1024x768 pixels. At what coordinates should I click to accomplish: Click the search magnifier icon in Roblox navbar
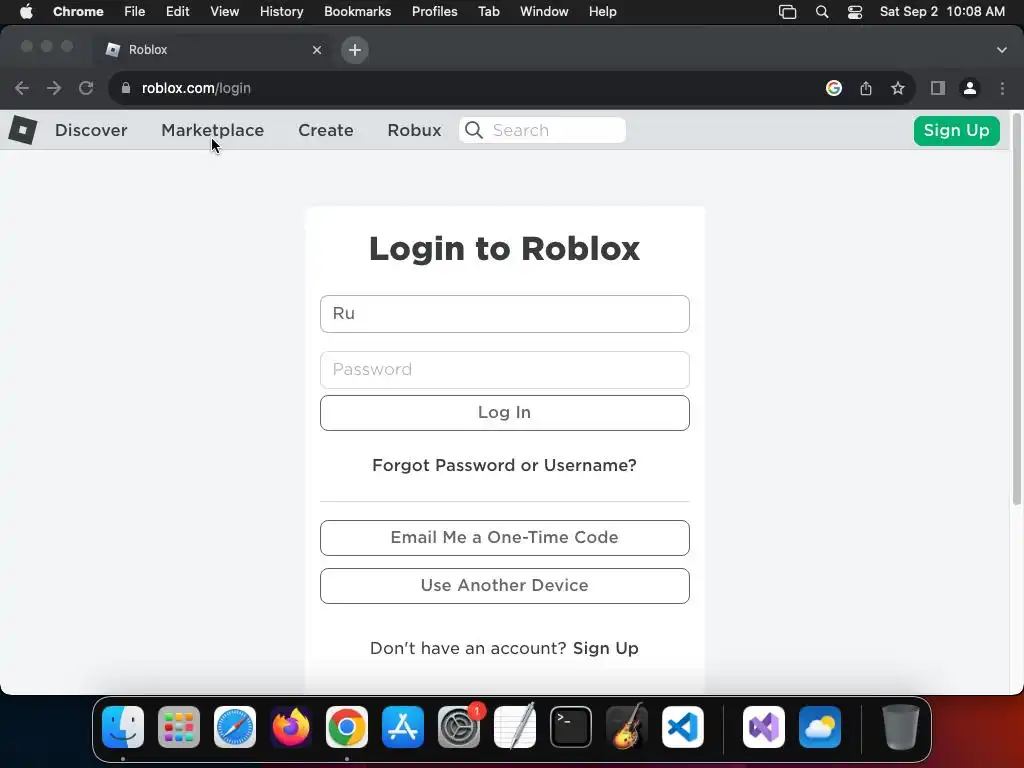474,130
